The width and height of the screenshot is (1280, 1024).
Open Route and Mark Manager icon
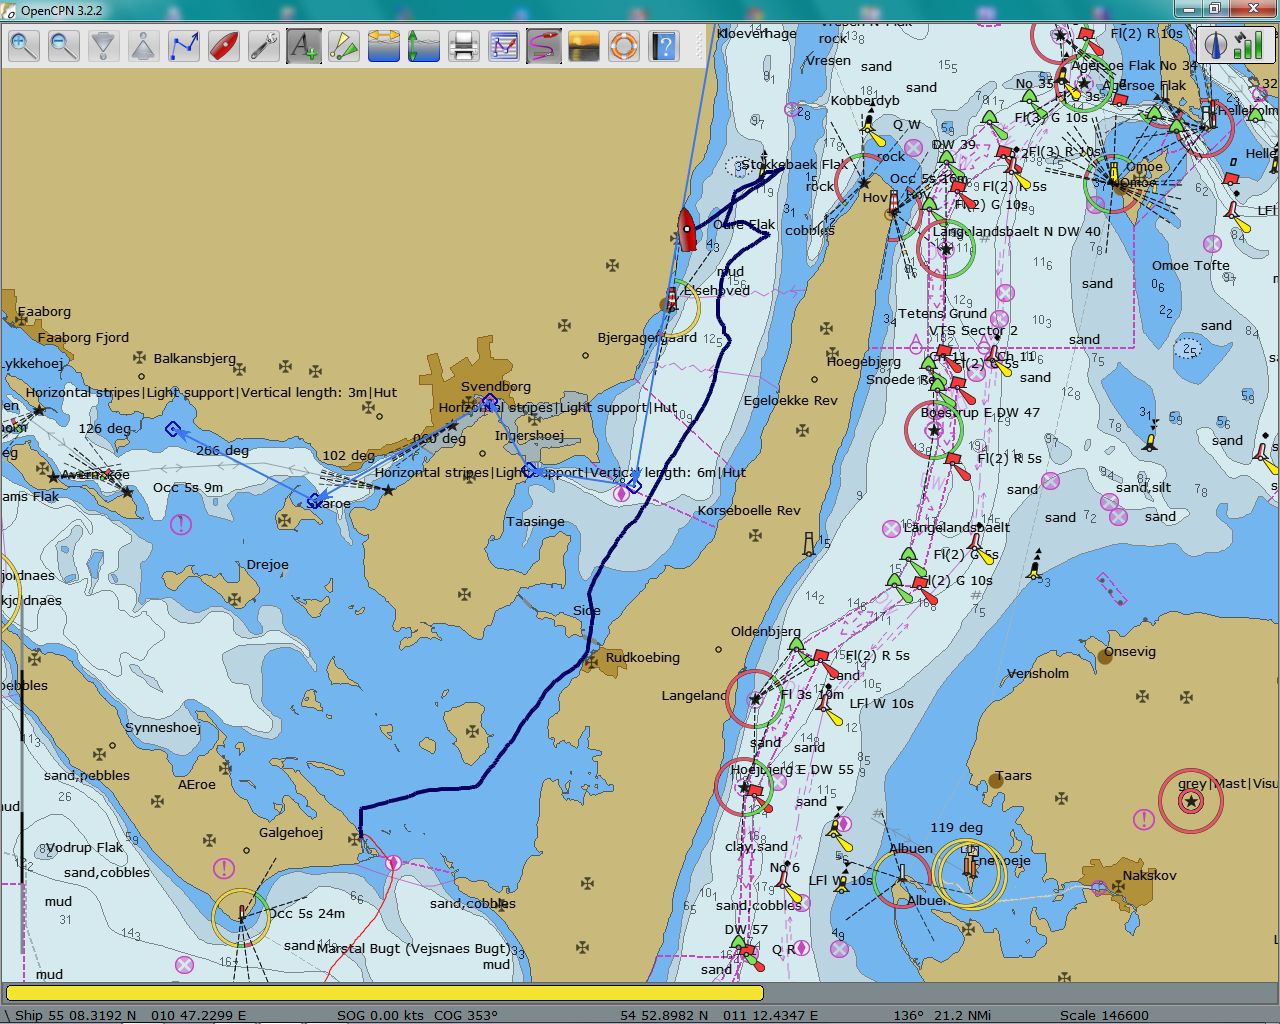pyautogui.click(x=504, y=46)
